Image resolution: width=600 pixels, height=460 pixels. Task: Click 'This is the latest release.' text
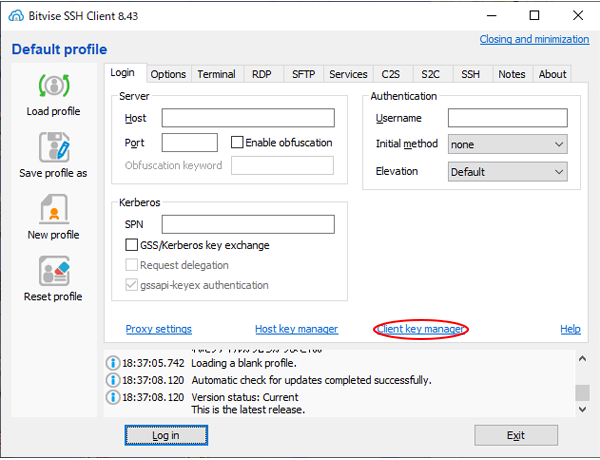248,409
